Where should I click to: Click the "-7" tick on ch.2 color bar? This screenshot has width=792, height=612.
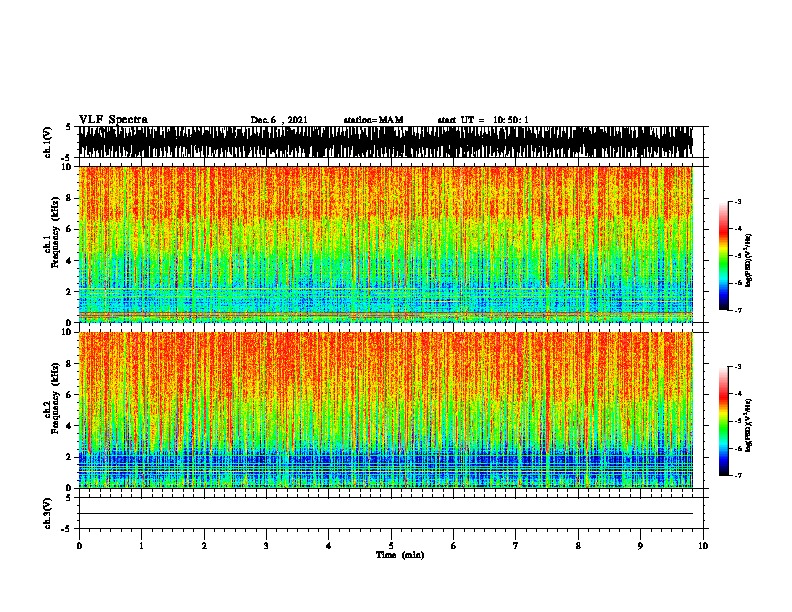click(737, 476)
